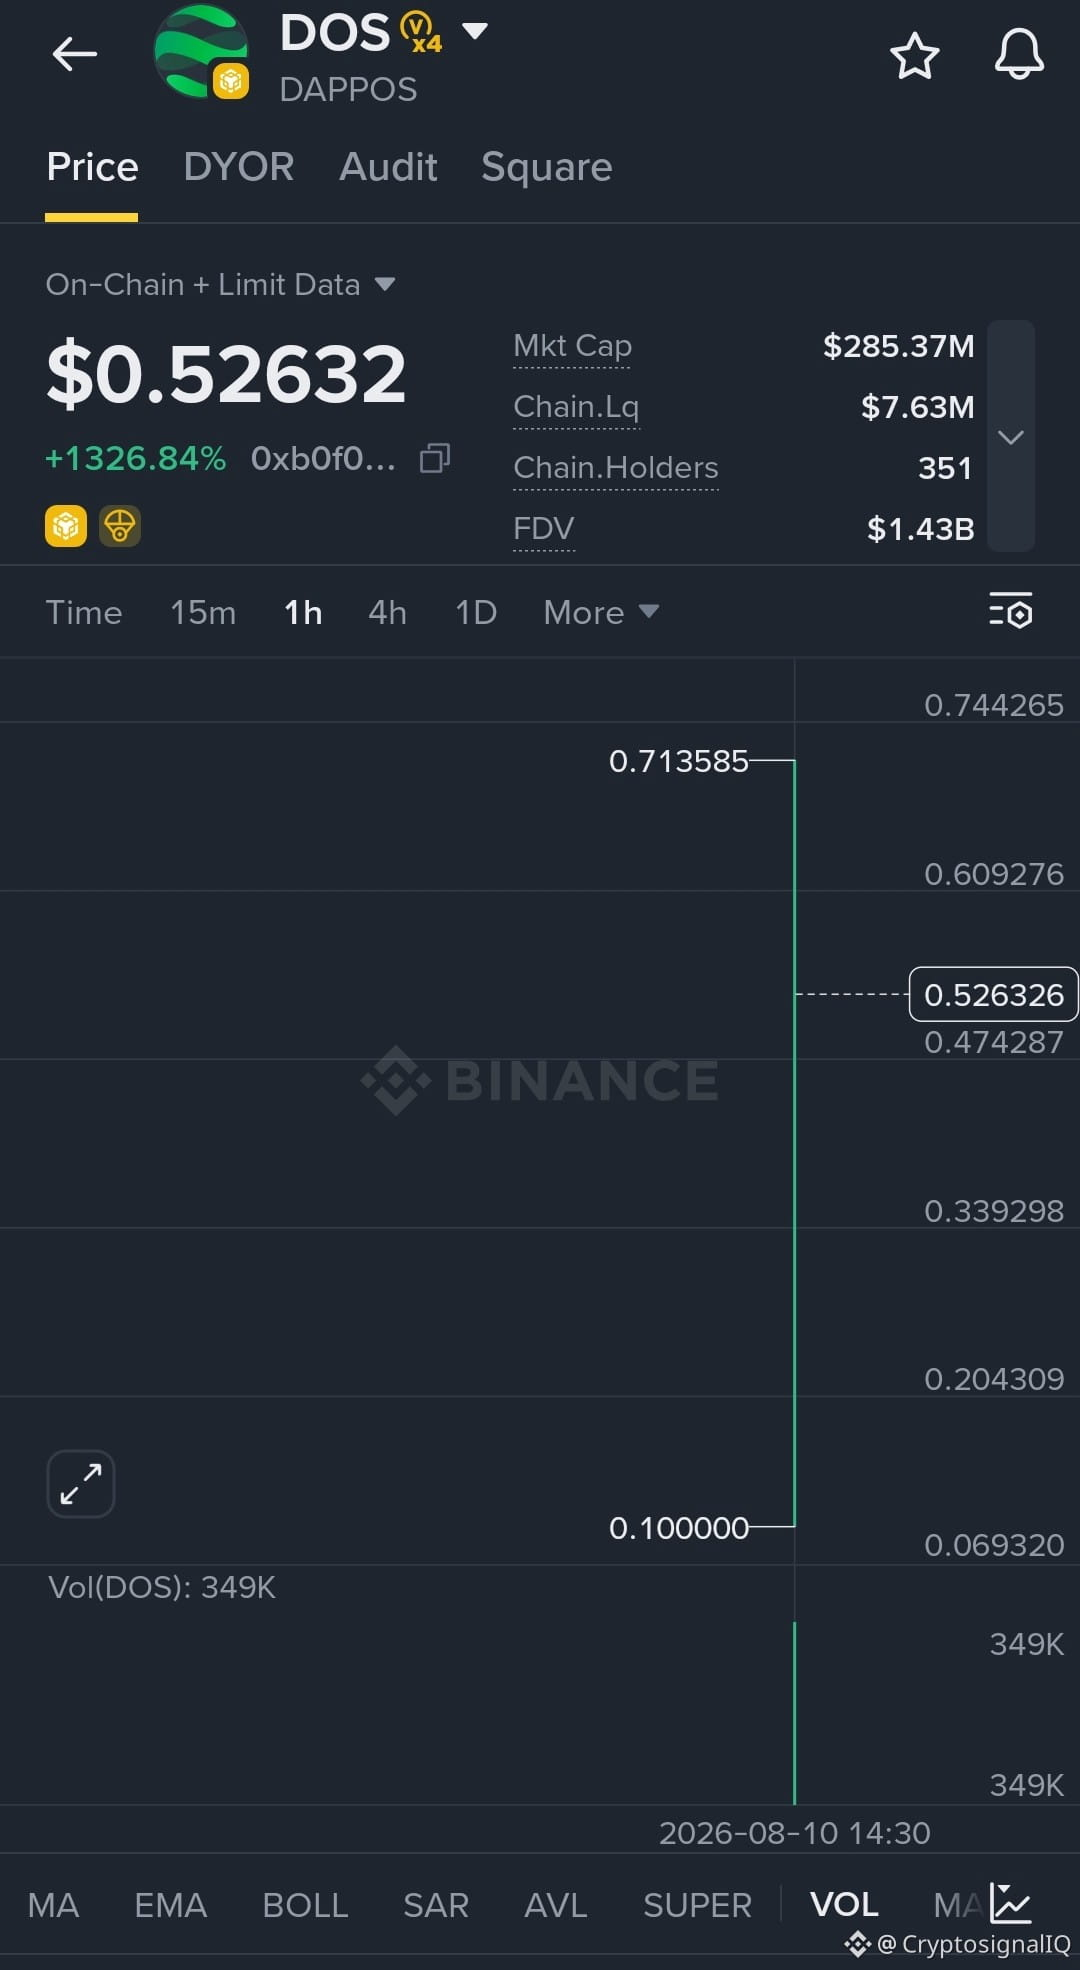
Task: Expand chart to fullscreen
Action: click(81, 1484)
